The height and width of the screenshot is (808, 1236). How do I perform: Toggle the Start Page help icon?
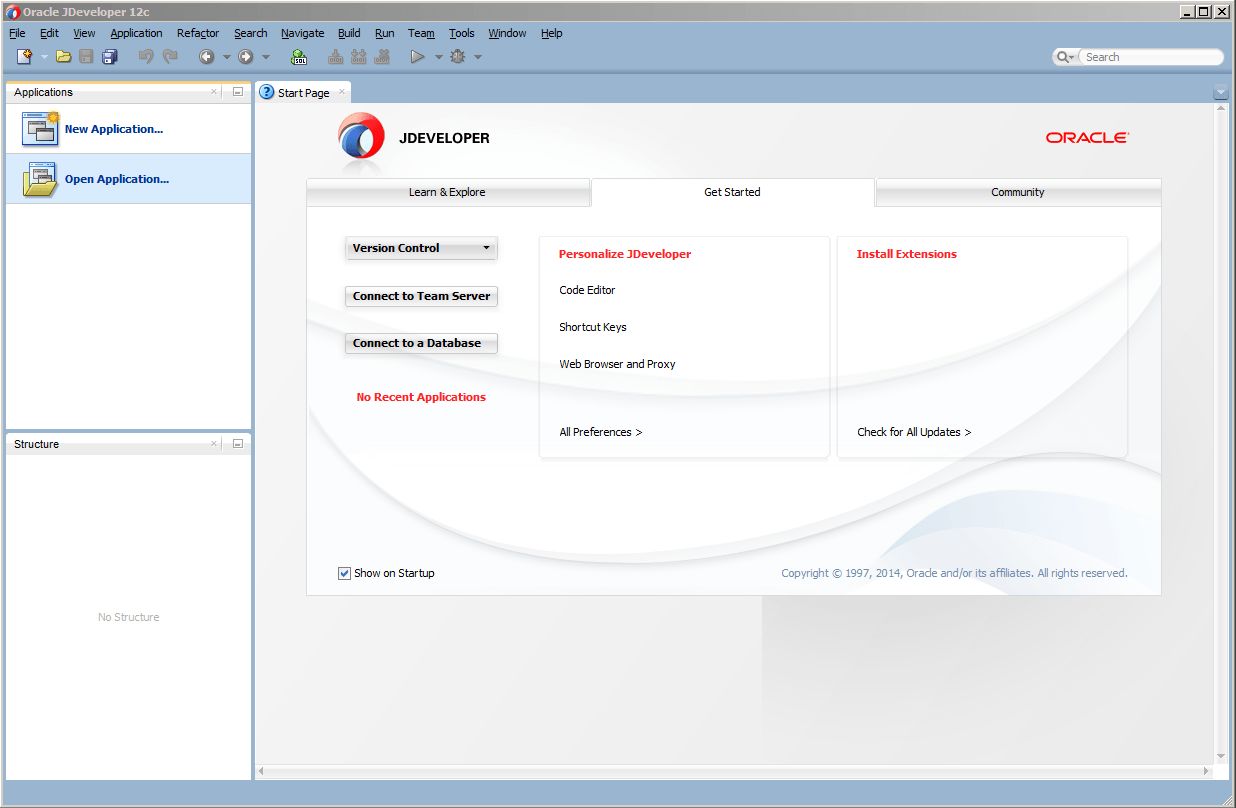pyautogui.click(x=266, y=92)
